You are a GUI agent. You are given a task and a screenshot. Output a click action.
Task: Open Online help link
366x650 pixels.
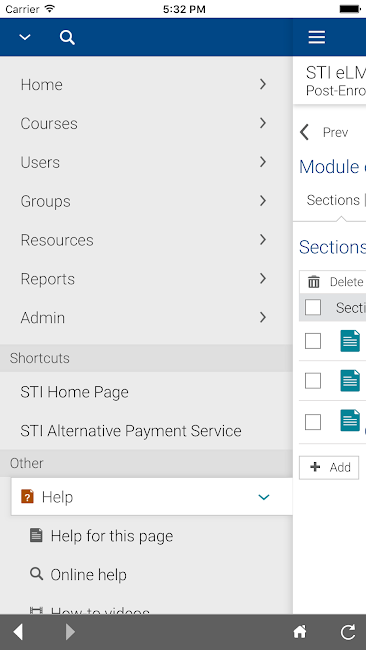click(x=88, y=575)
